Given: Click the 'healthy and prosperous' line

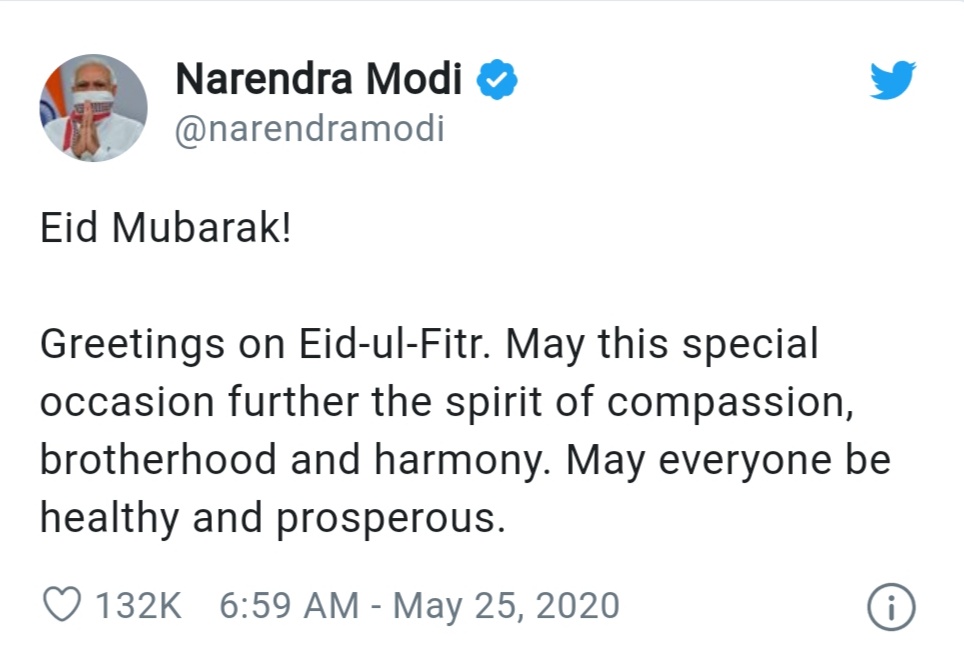Looking at the screenshot, I should (272, 518).
